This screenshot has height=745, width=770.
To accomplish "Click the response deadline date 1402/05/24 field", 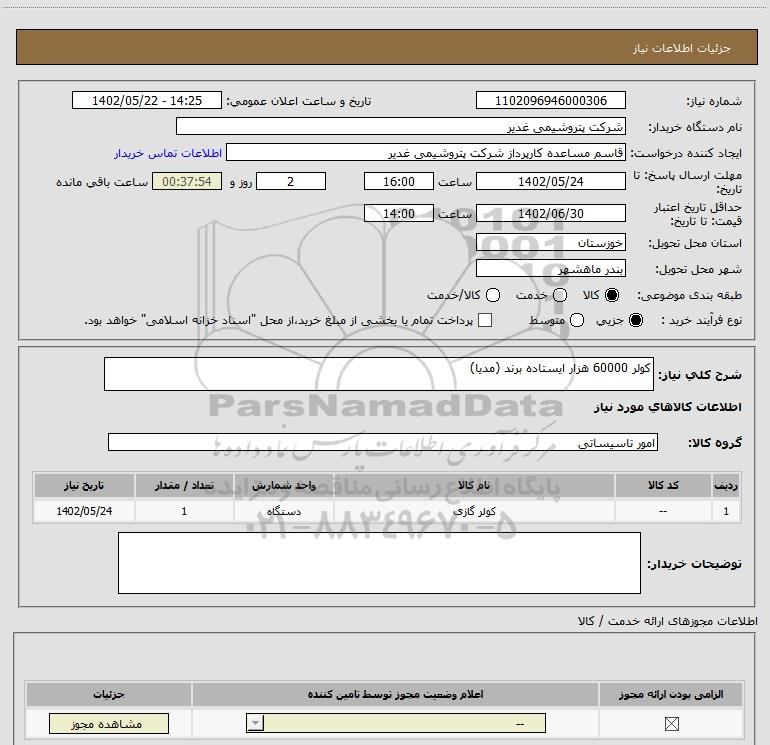I will click(x=550, y=181).
